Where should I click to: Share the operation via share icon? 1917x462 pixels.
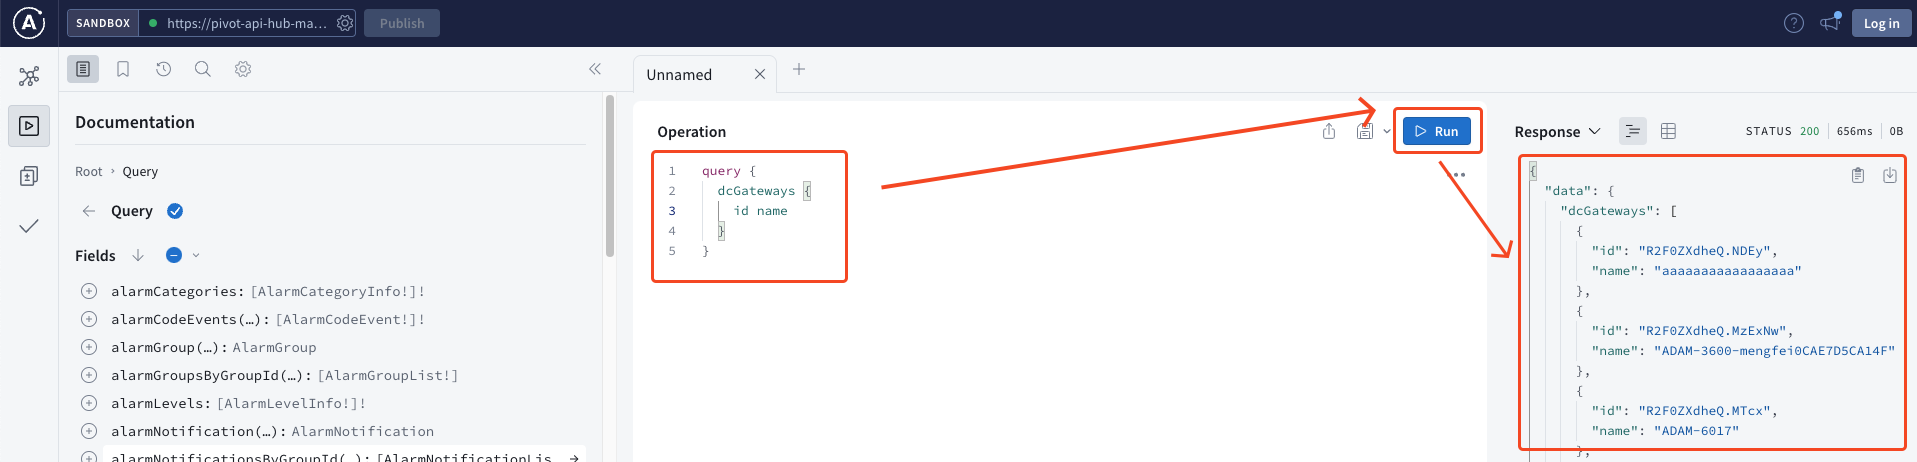(x=1329, y=131)
